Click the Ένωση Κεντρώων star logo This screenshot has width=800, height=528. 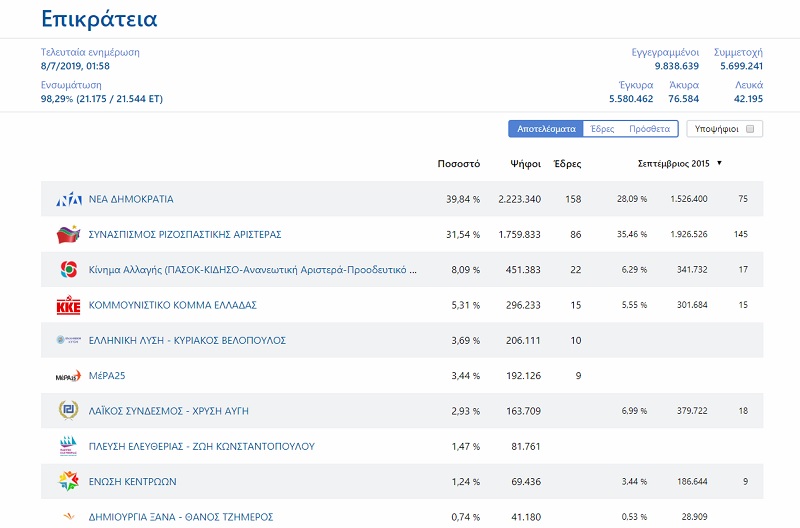point(68,481)
